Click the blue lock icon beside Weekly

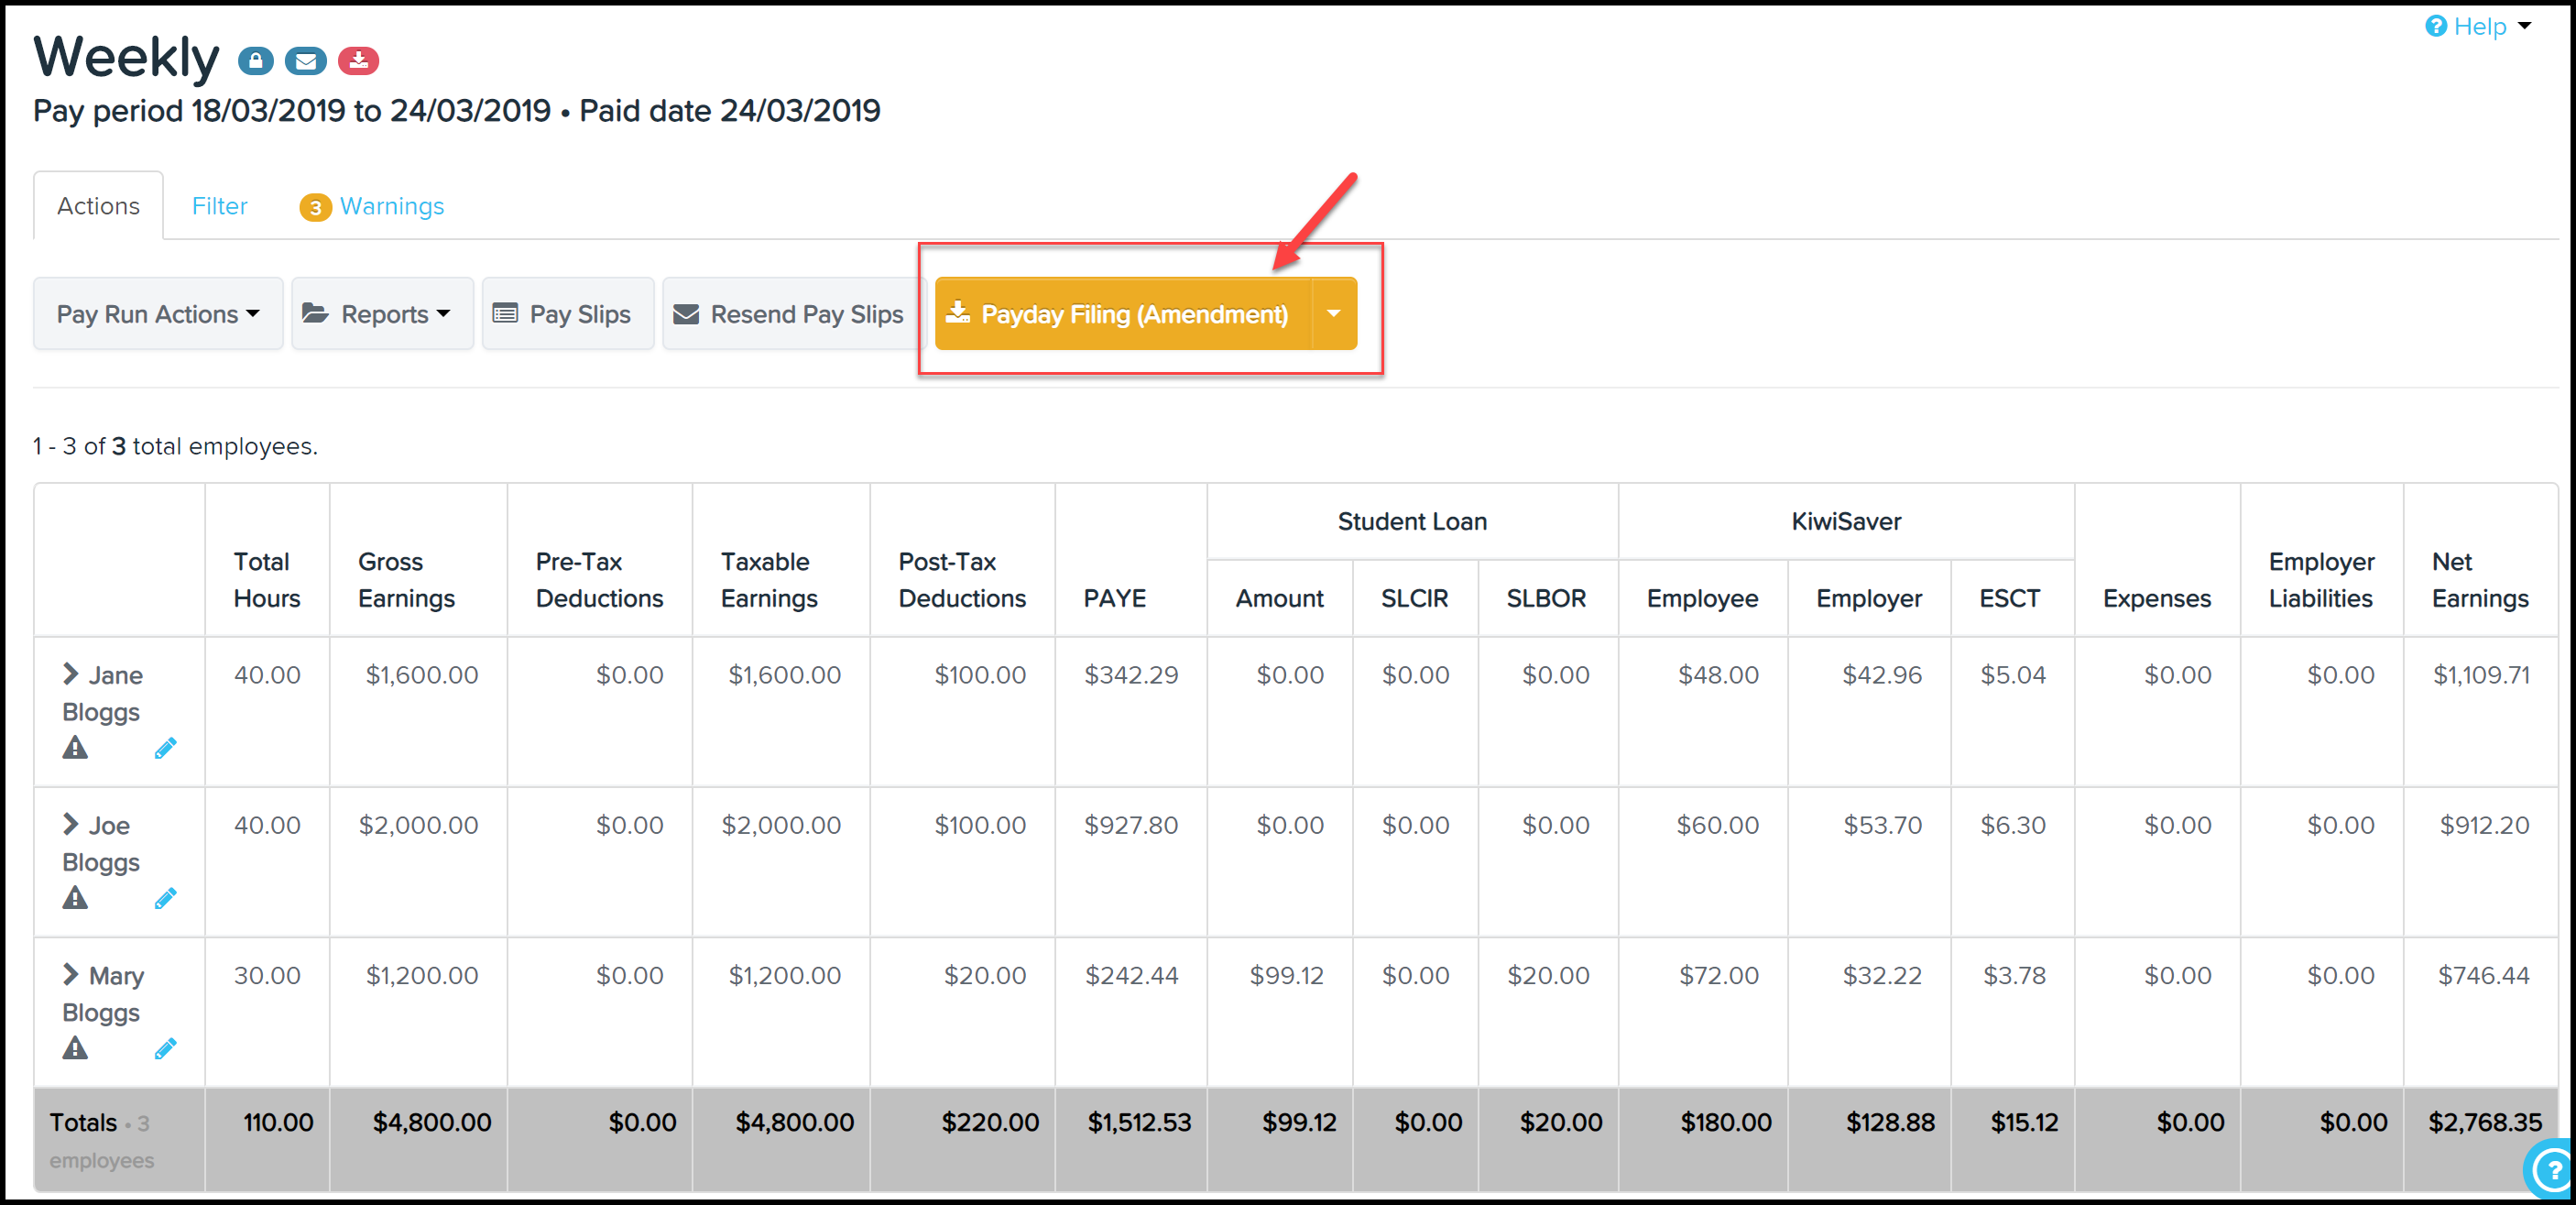[x=256, y=61]
